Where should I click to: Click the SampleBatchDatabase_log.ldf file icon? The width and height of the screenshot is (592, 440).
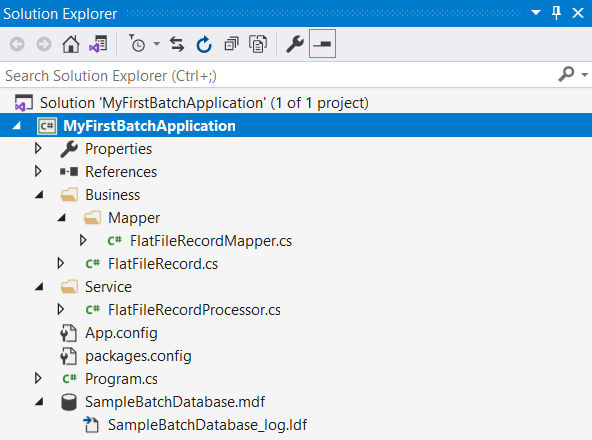click(x=91, y=425)
